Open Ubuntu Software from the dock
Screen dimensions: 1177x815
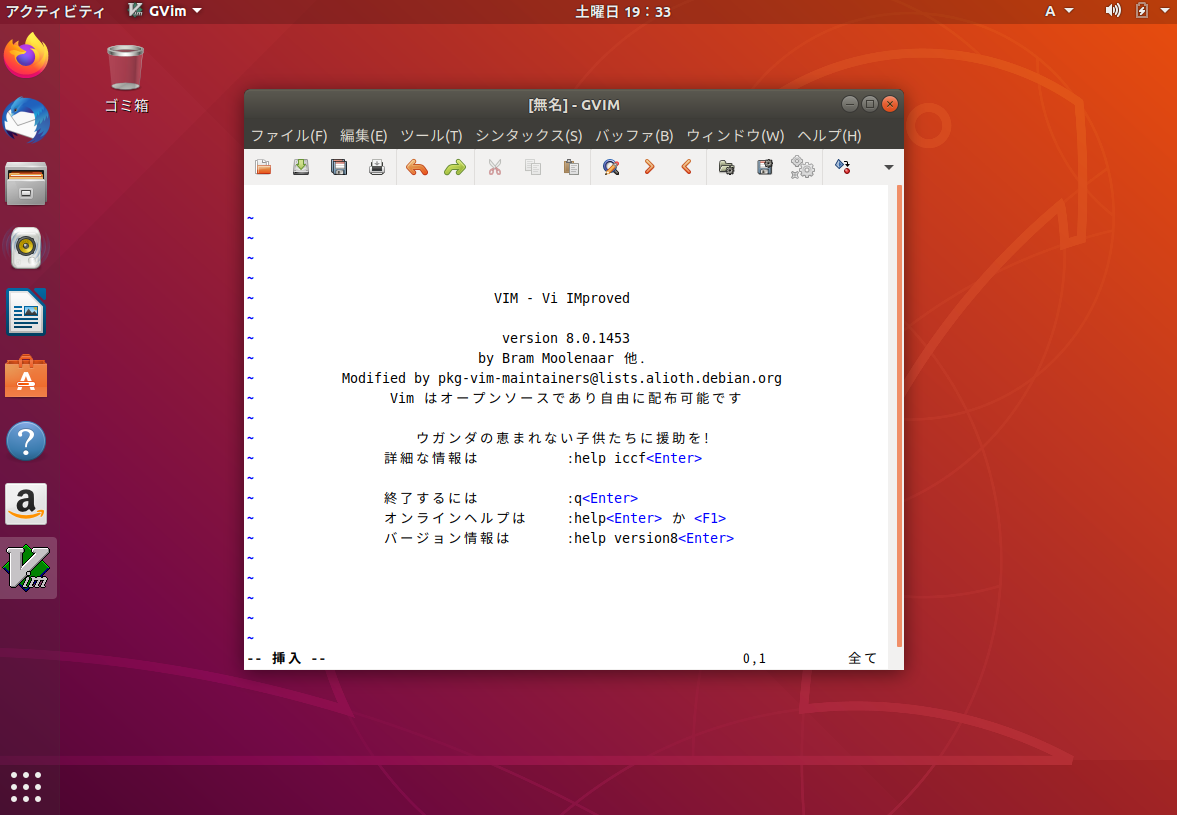click(26, 376)
